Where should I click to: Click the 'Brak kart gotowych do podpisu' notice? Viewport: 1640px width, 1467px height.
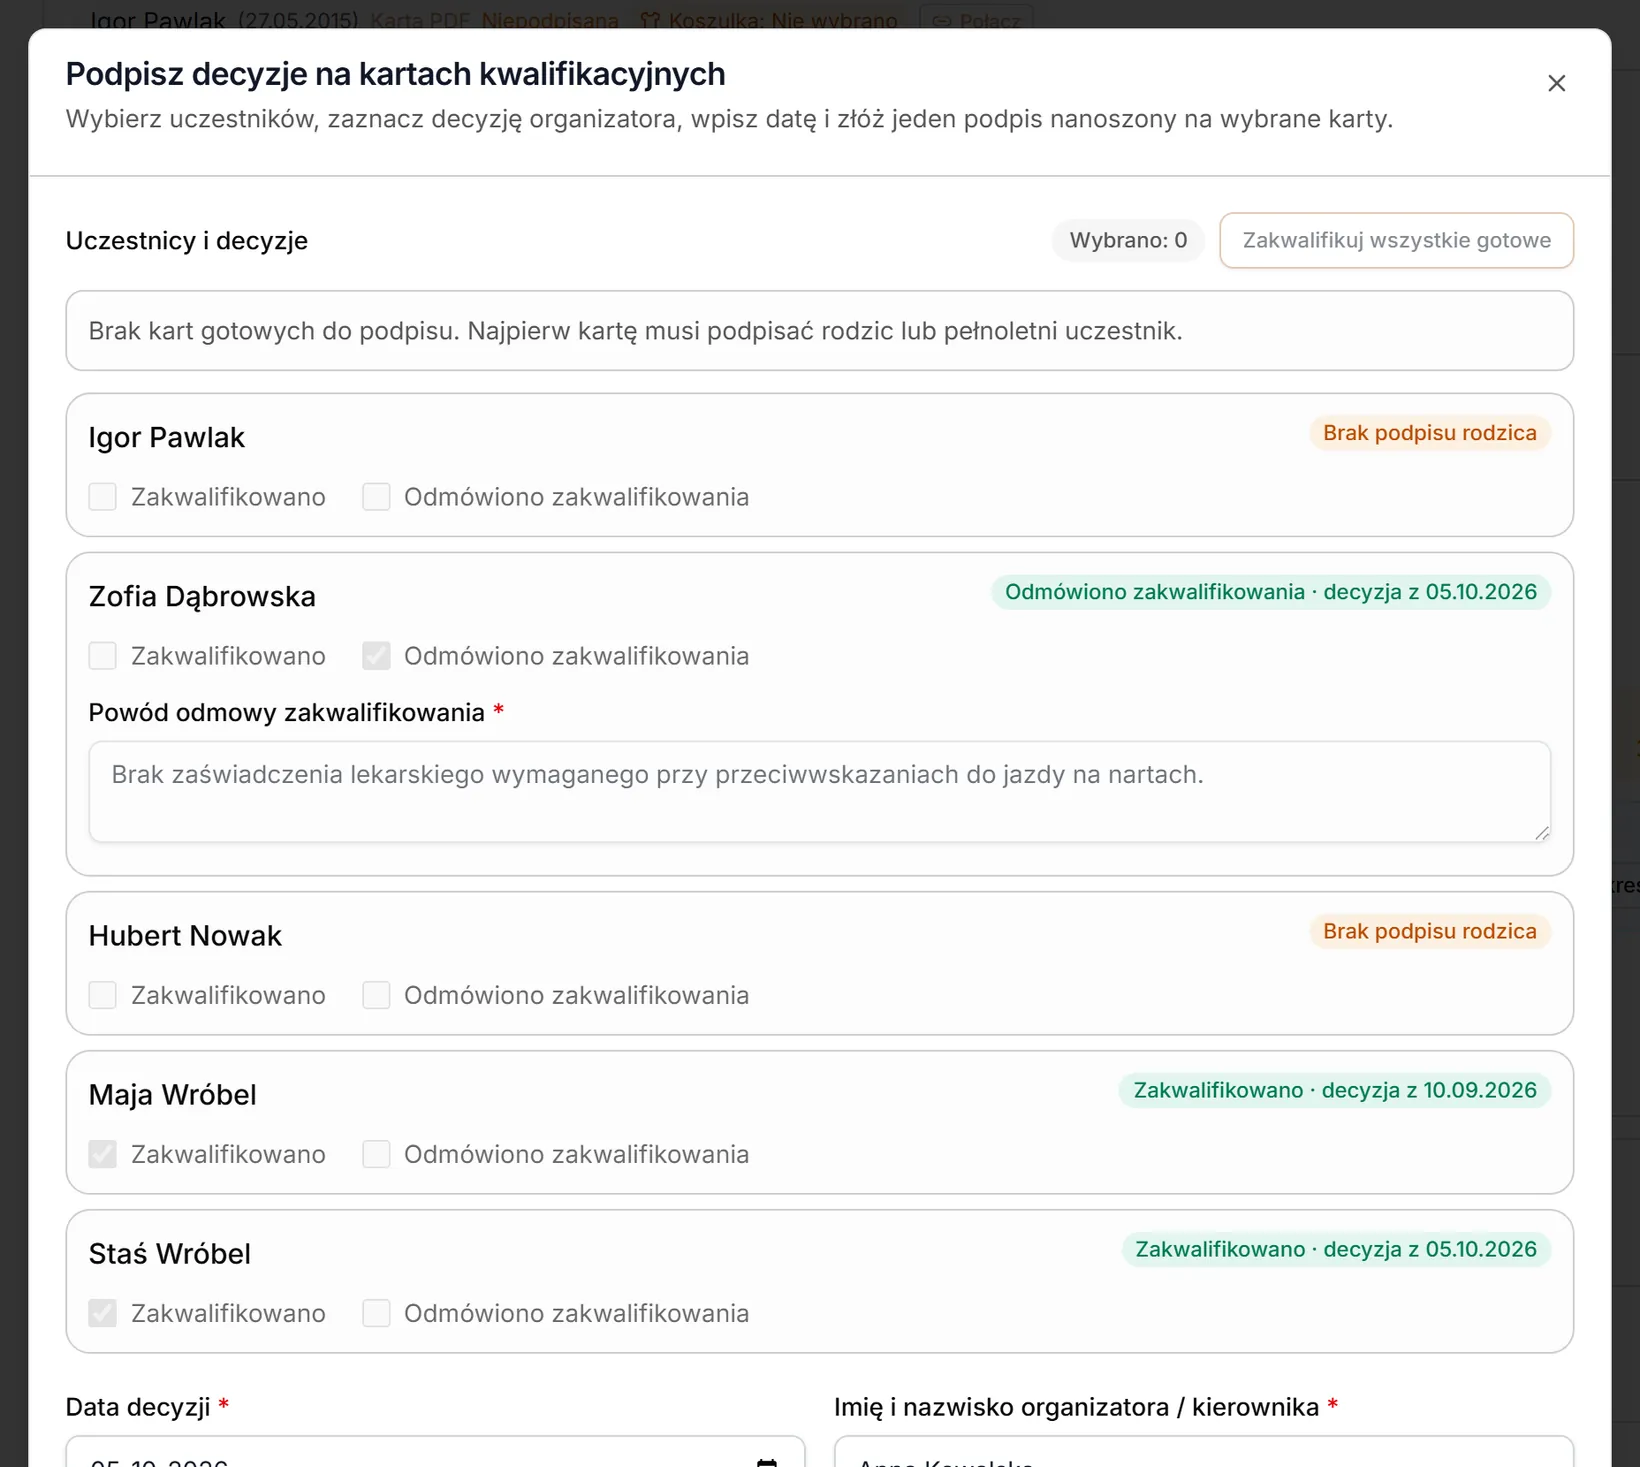click(819, 331)
